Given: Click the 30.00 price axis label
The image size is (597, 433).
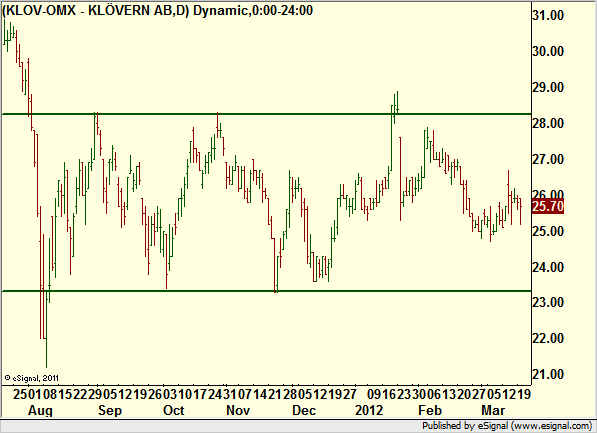Looking at the screenshot, I should tap(548, 51).
